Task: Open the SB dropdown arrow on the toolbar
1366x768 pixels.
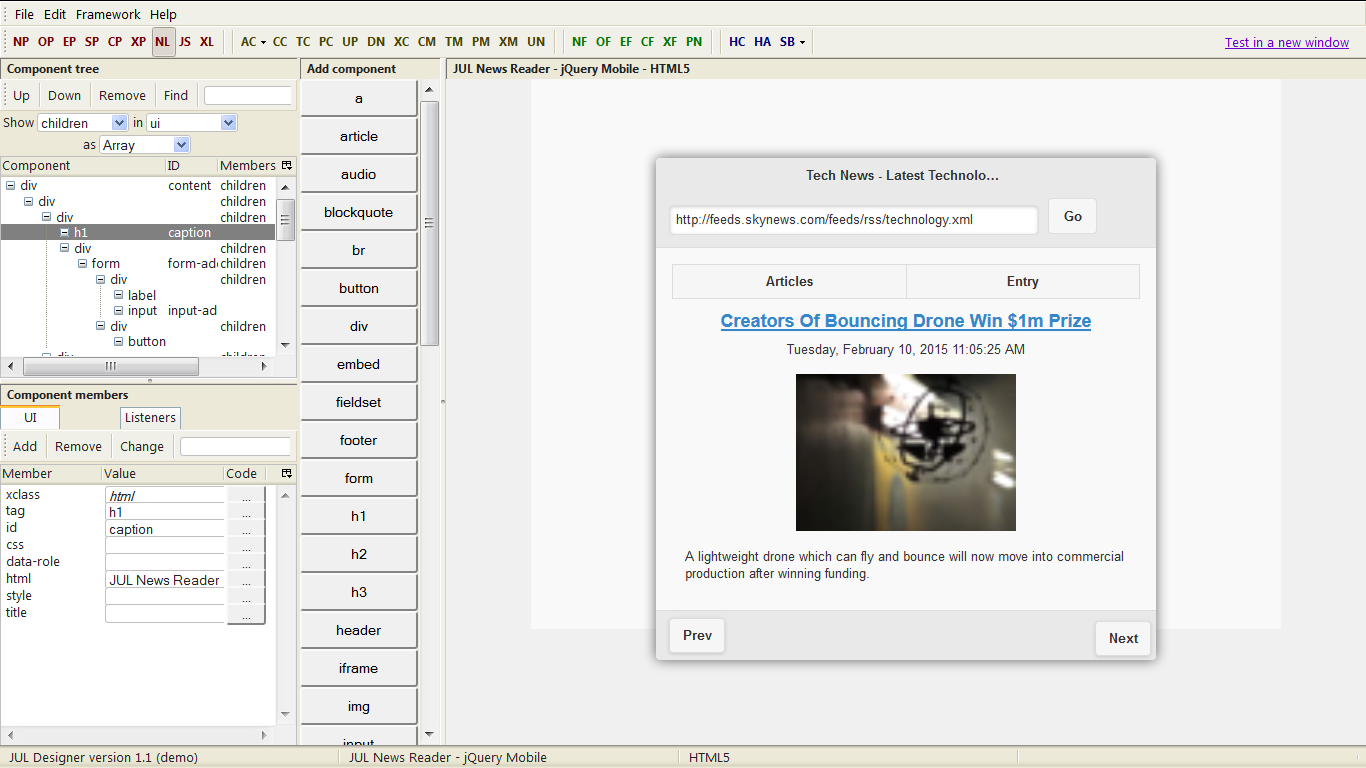Action: [x=804, y=41]
